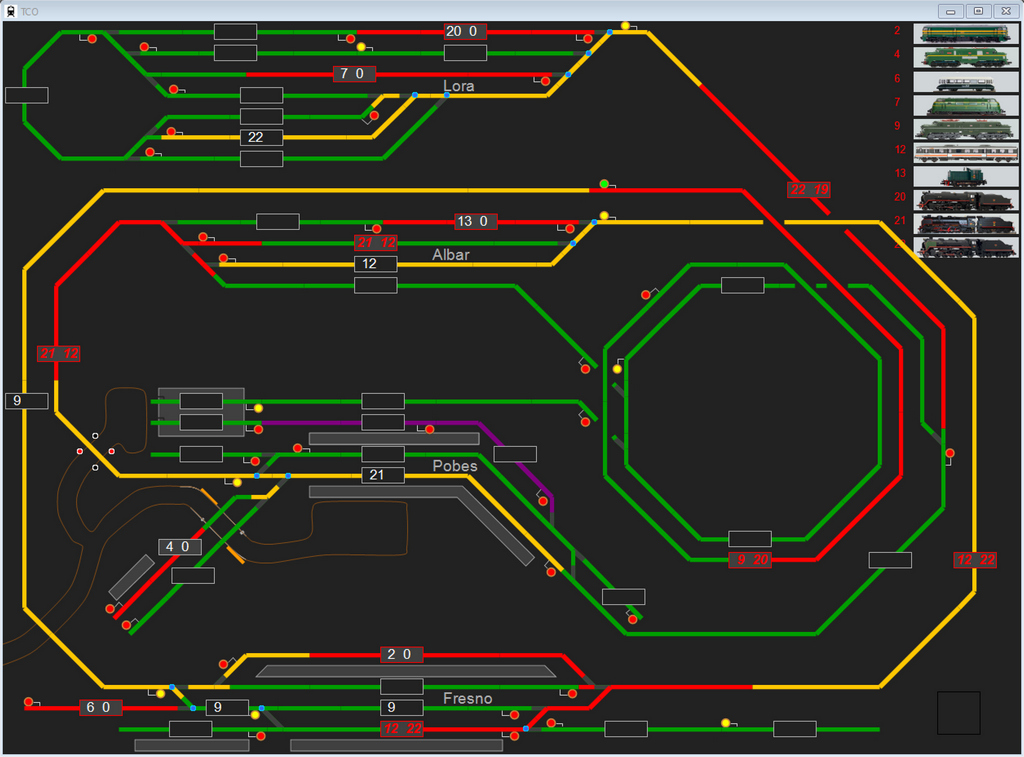Toggle the green signal above Albar station
This screenshot has width=1024, height=757.
point(604,183)
